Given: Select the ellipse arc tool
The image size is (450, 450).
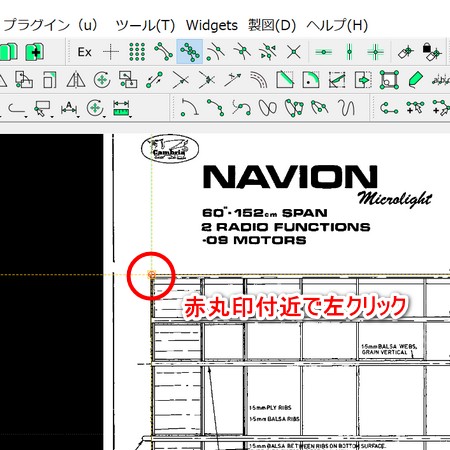Looking at the screenshot, I should pos(268,108).
